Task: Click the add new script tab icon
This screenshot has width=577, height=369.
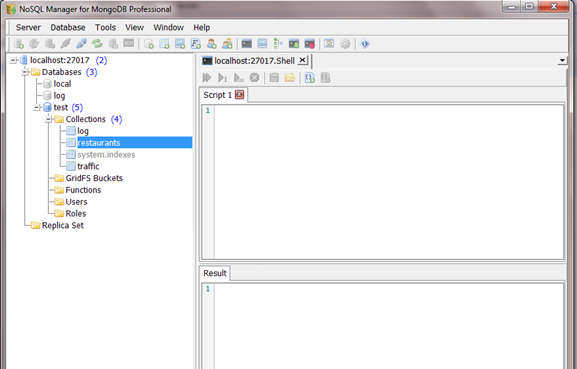Action: (x=310, y=78)
